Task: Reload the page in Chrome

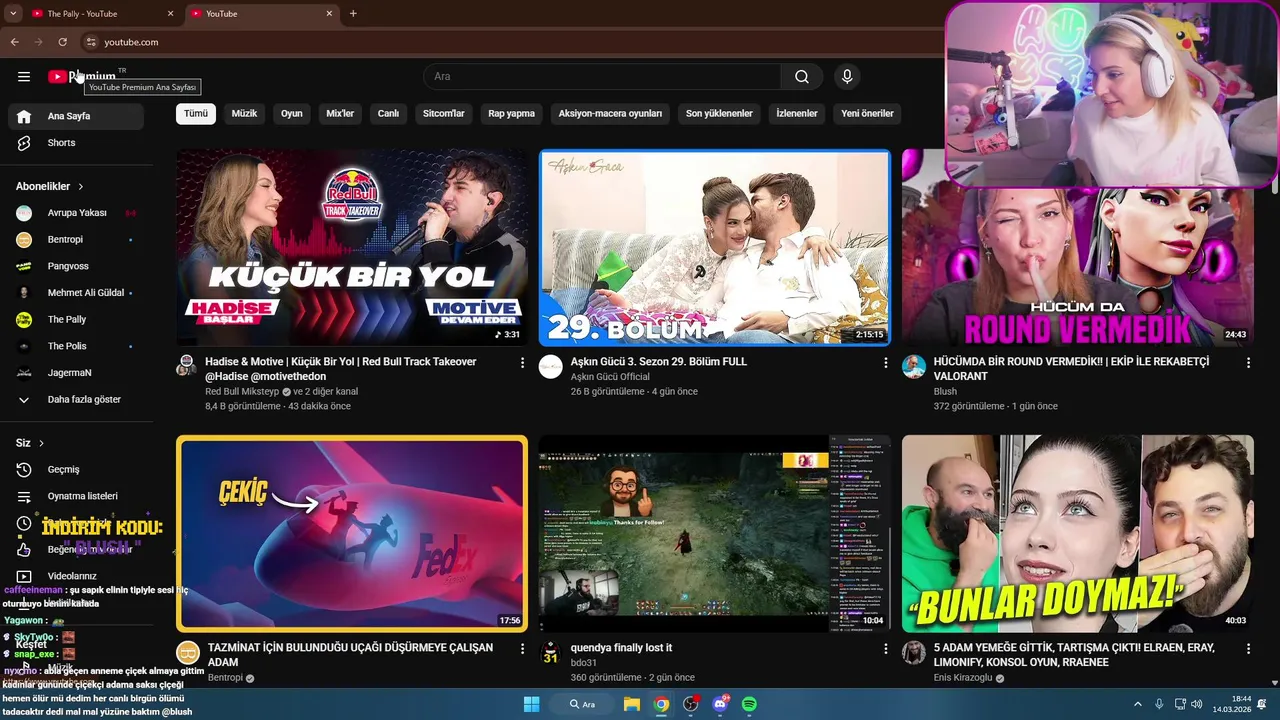Action: point(62,42)
